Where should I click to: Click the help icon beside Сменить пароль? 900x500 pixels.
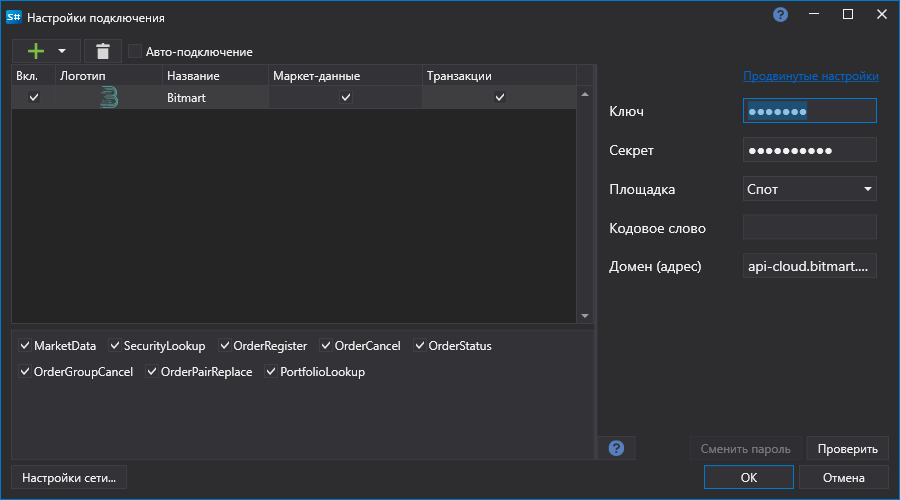(x=616, y=448)
